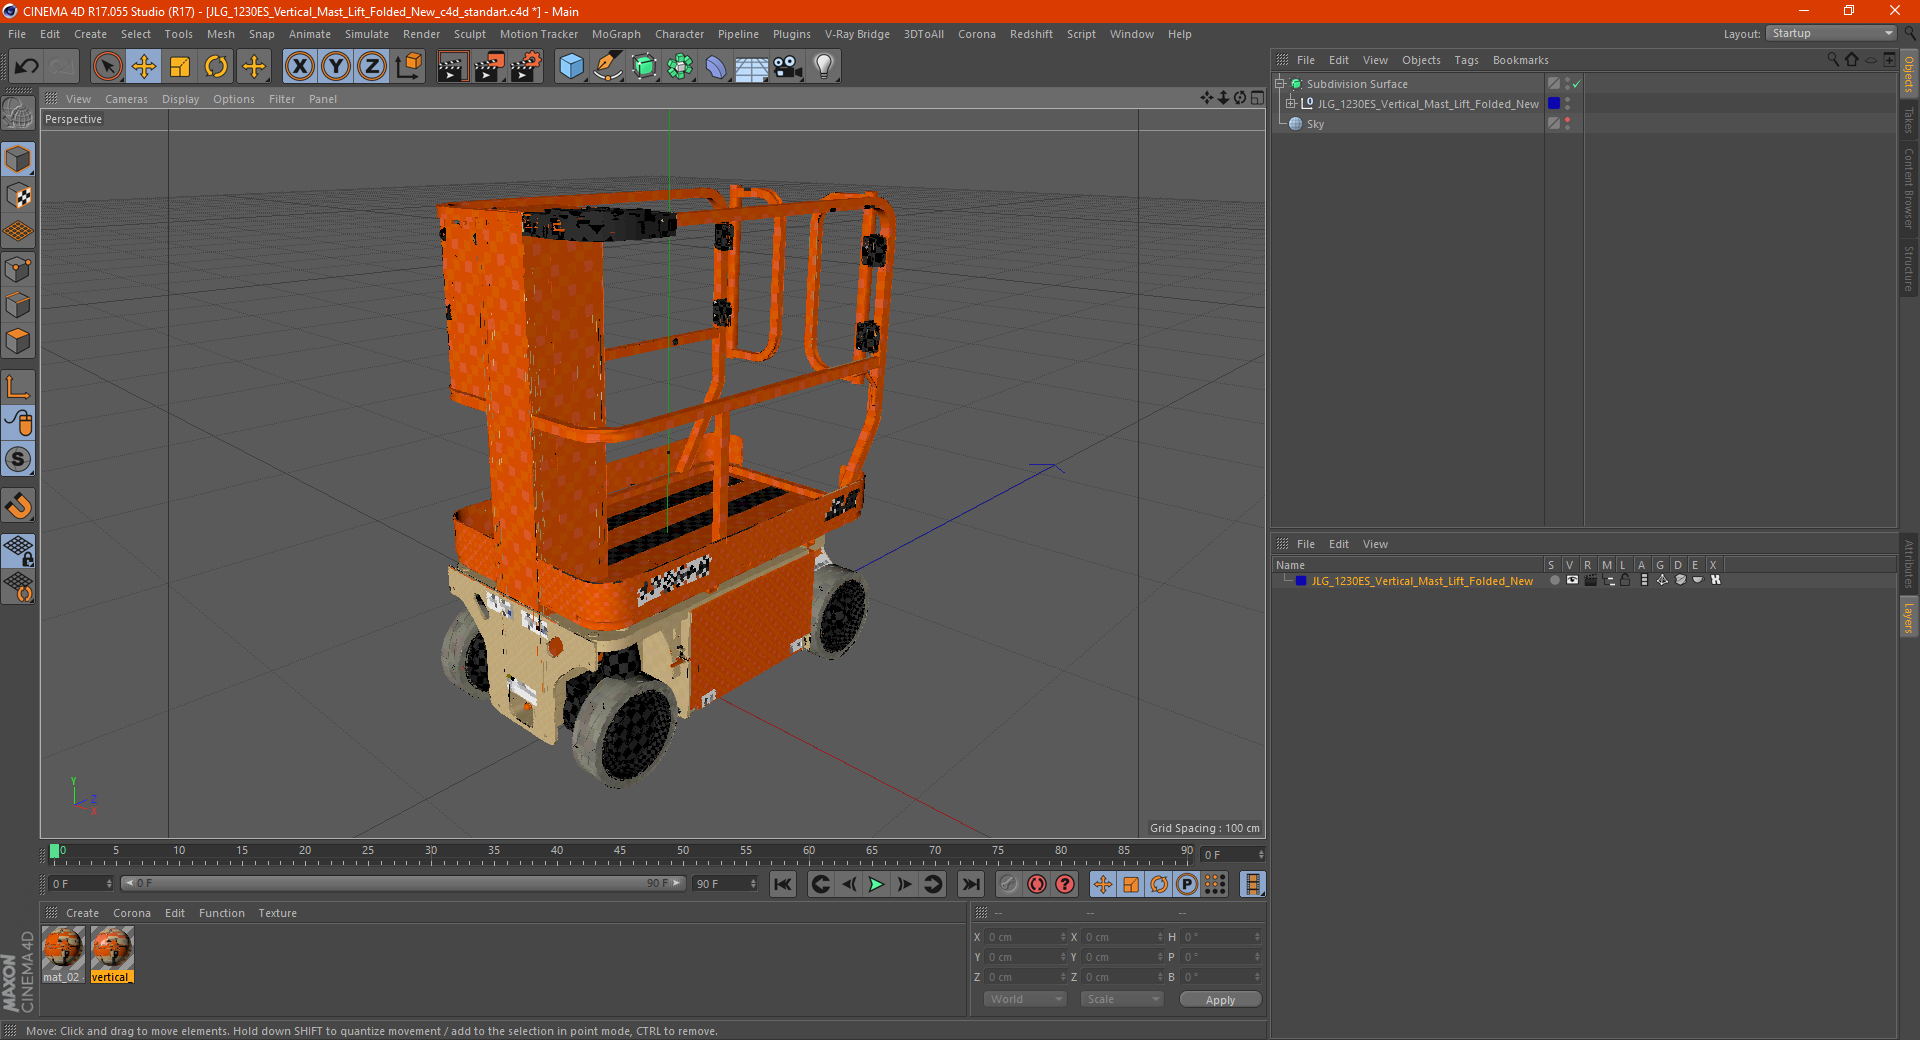Collapse the Subdivision Surface hierarchy
This screenshot has height=1040, width=1920.
(x=1279, y=84)
